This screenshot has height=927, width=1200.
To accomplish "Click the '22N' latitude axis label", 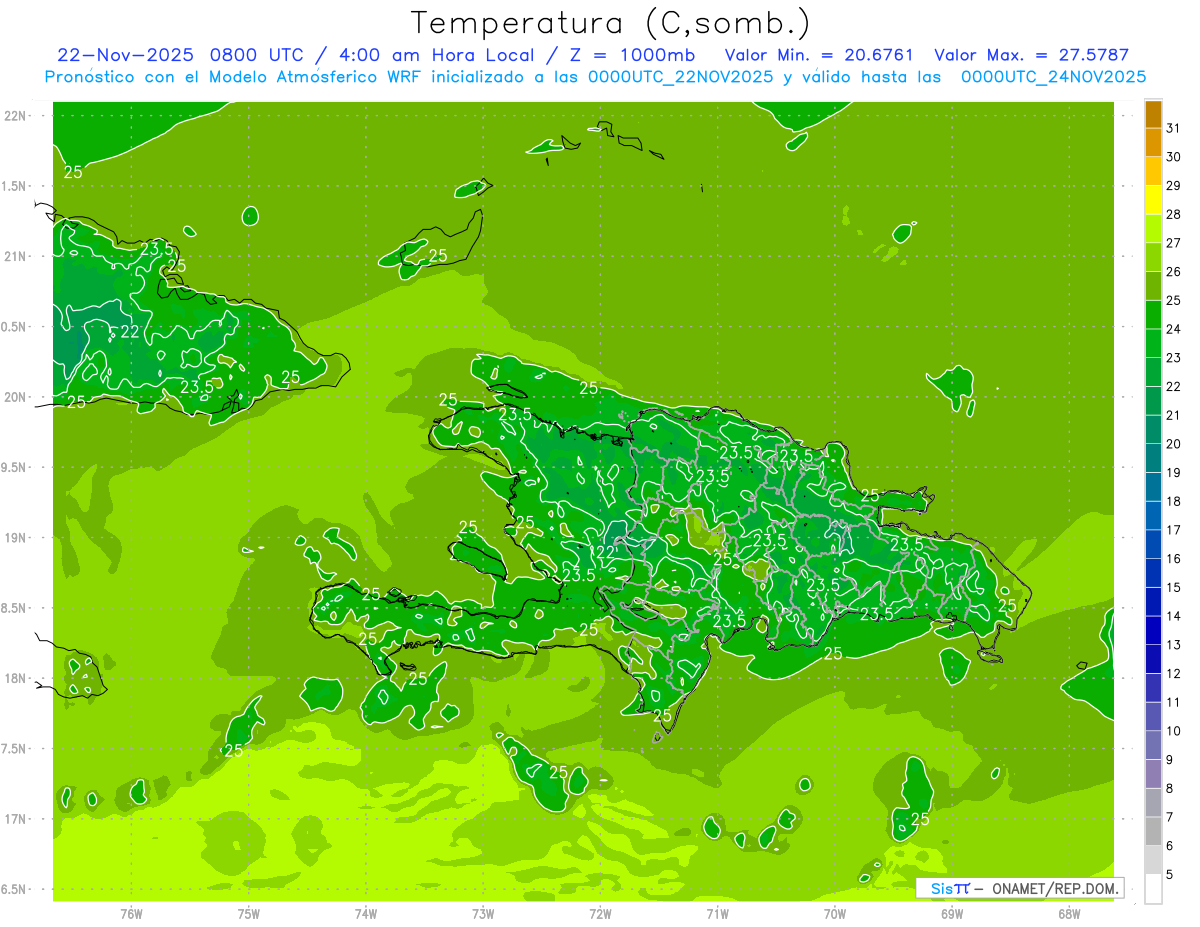I will tap(15, 115).
